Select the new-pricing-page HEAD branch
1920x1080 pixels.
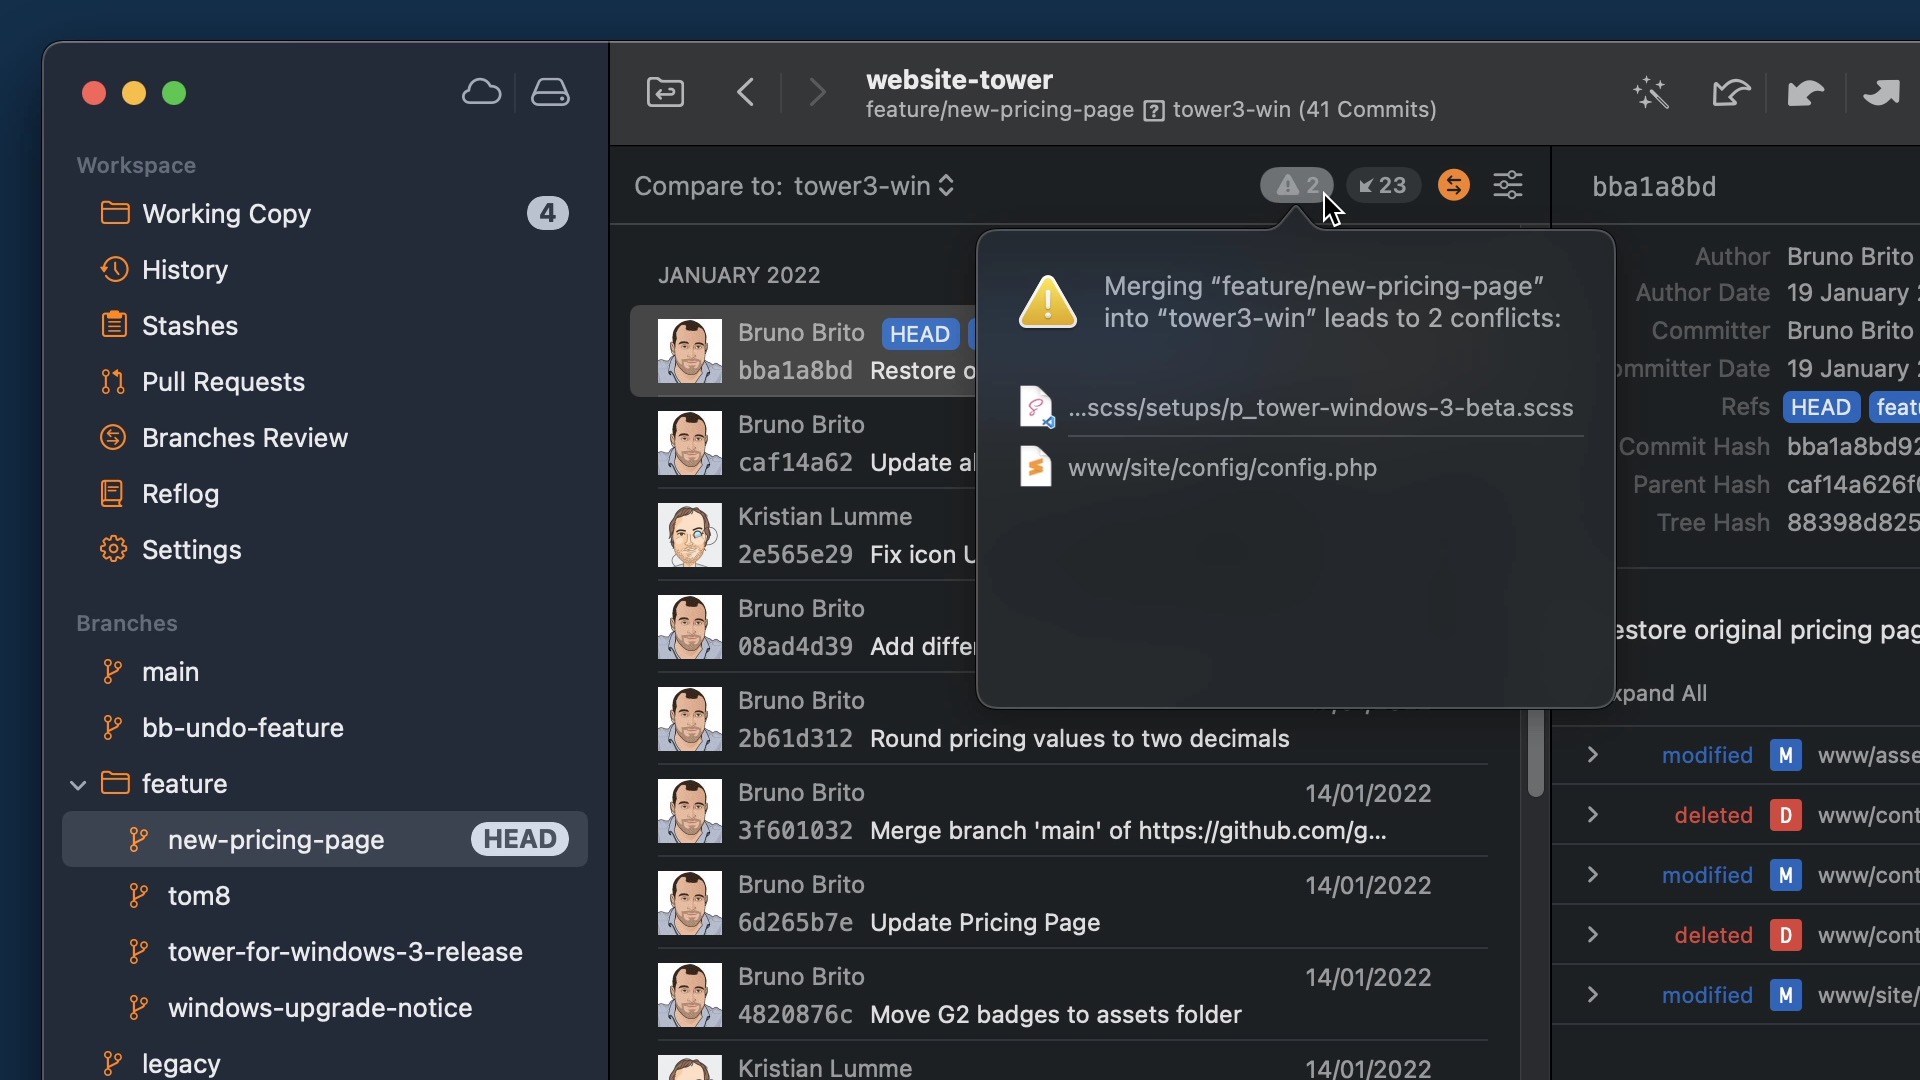(x=277, y=839)
